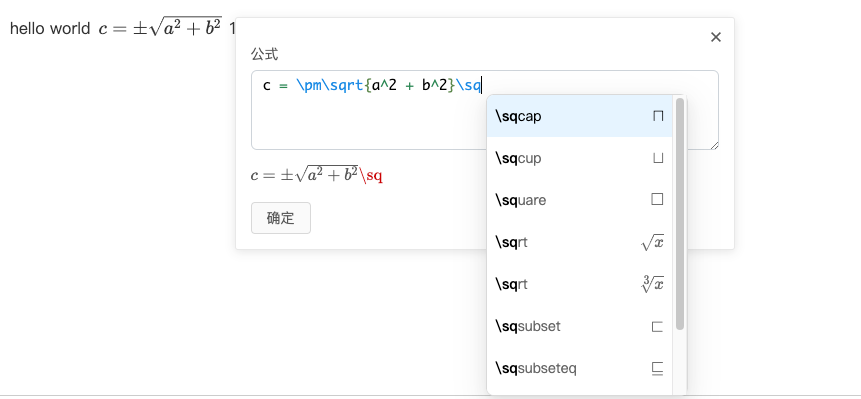Viewport: 861px width, 399px height.
Task: Click the cube root of x preview icon
Action: coord(652,284)
